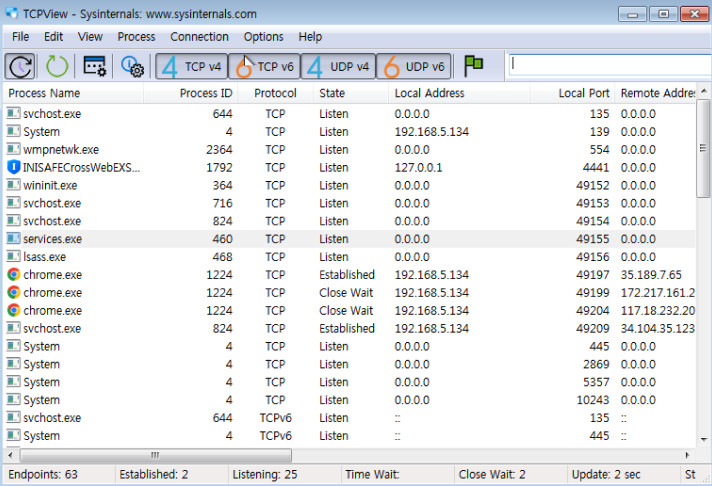Image resolution: width=712 pixels, height=486 pixels.
Task: Click the TCPView app icon in title bar
Action: 12,13
